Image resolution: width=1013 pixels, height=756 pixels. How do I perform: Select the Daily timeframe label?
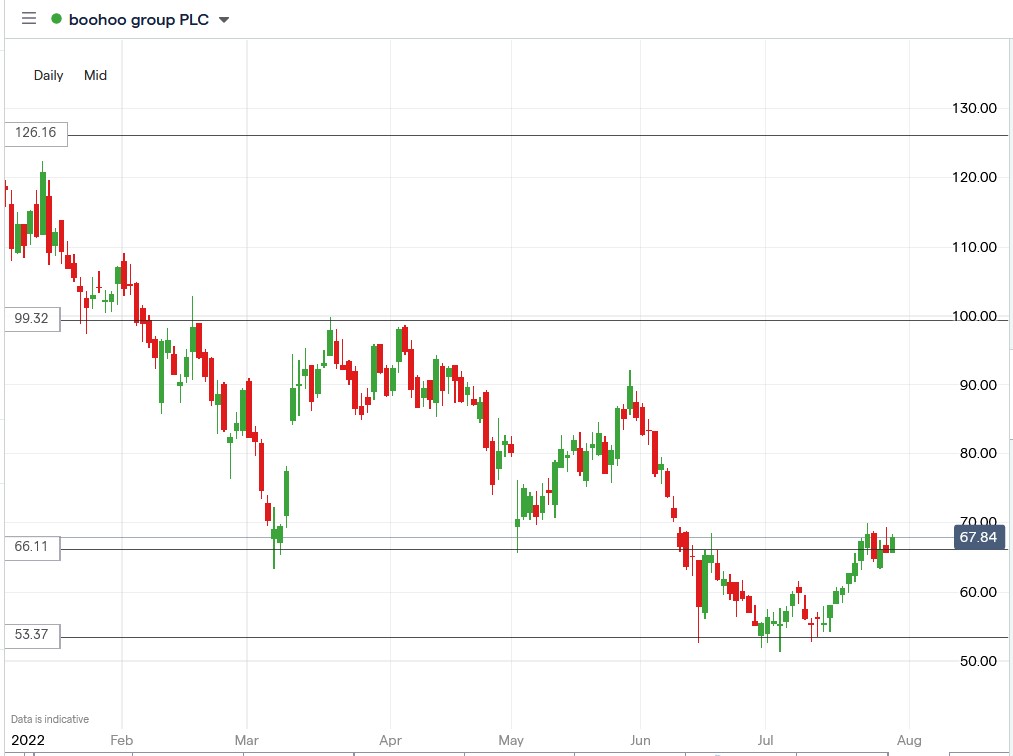tap(47, 75)
